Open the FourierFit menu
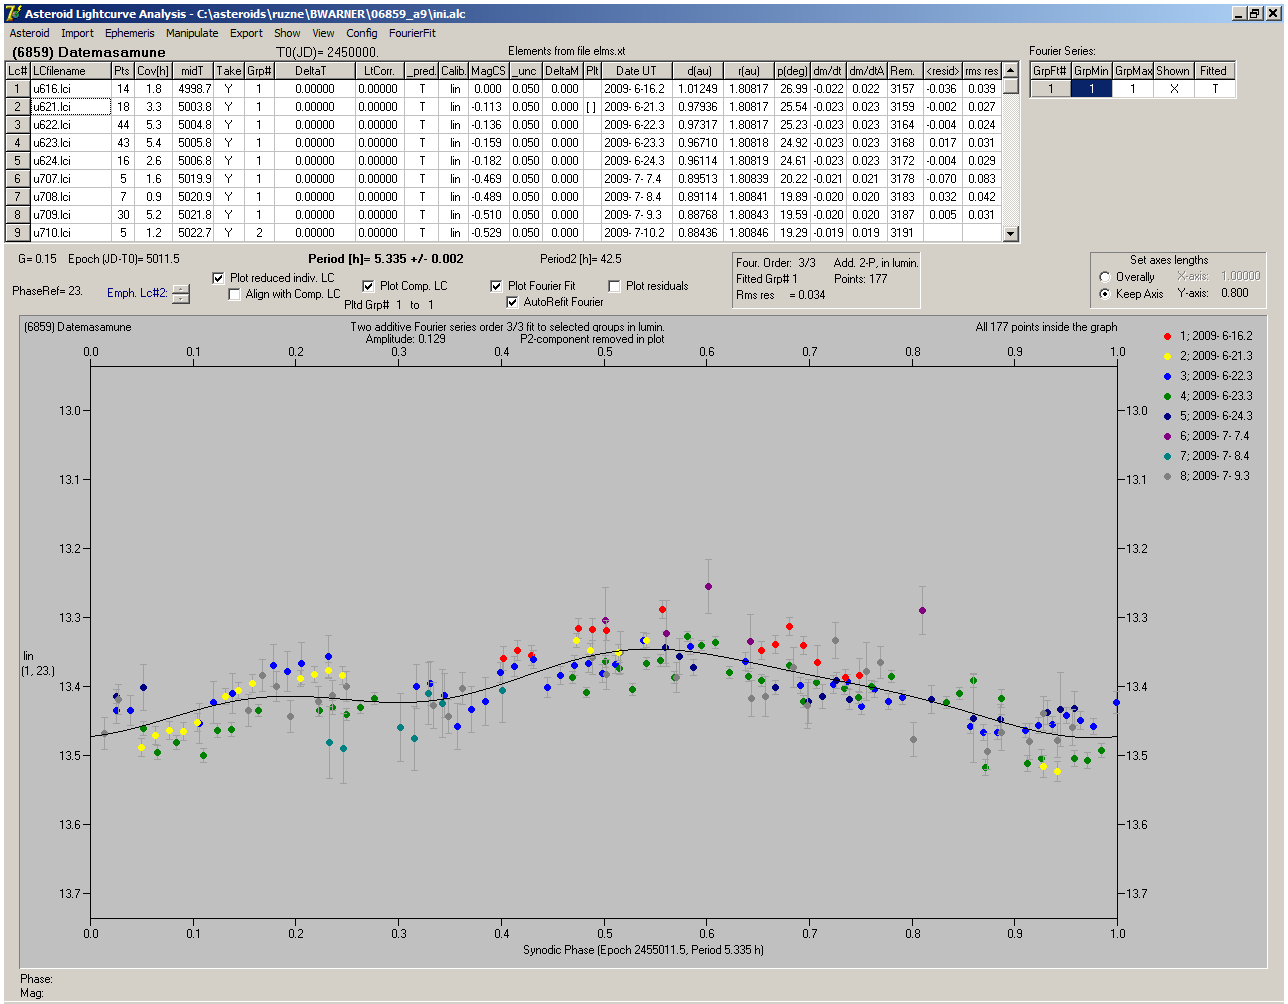The height and width of the screenshot is (1004, 1288). click(x=412, y=33)
